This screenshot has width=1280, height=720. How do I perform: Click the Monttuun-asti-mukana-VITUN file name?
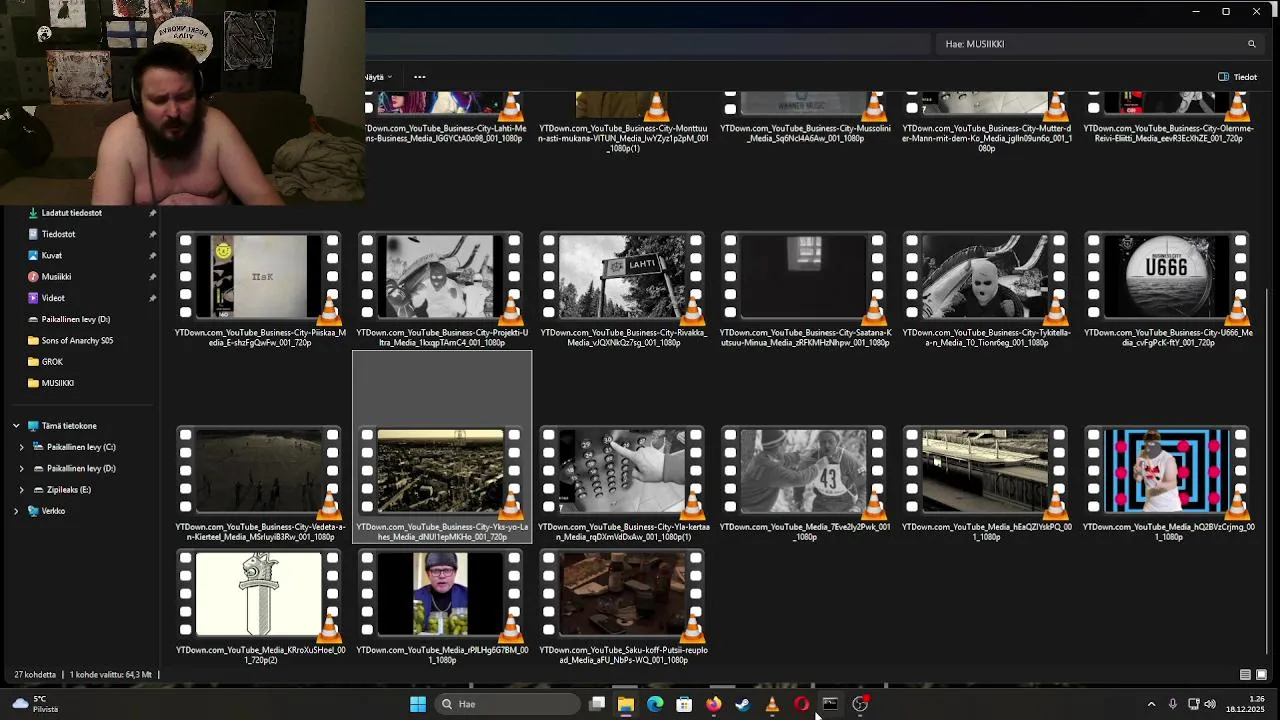pyautogui.click(x=623, y=138)
